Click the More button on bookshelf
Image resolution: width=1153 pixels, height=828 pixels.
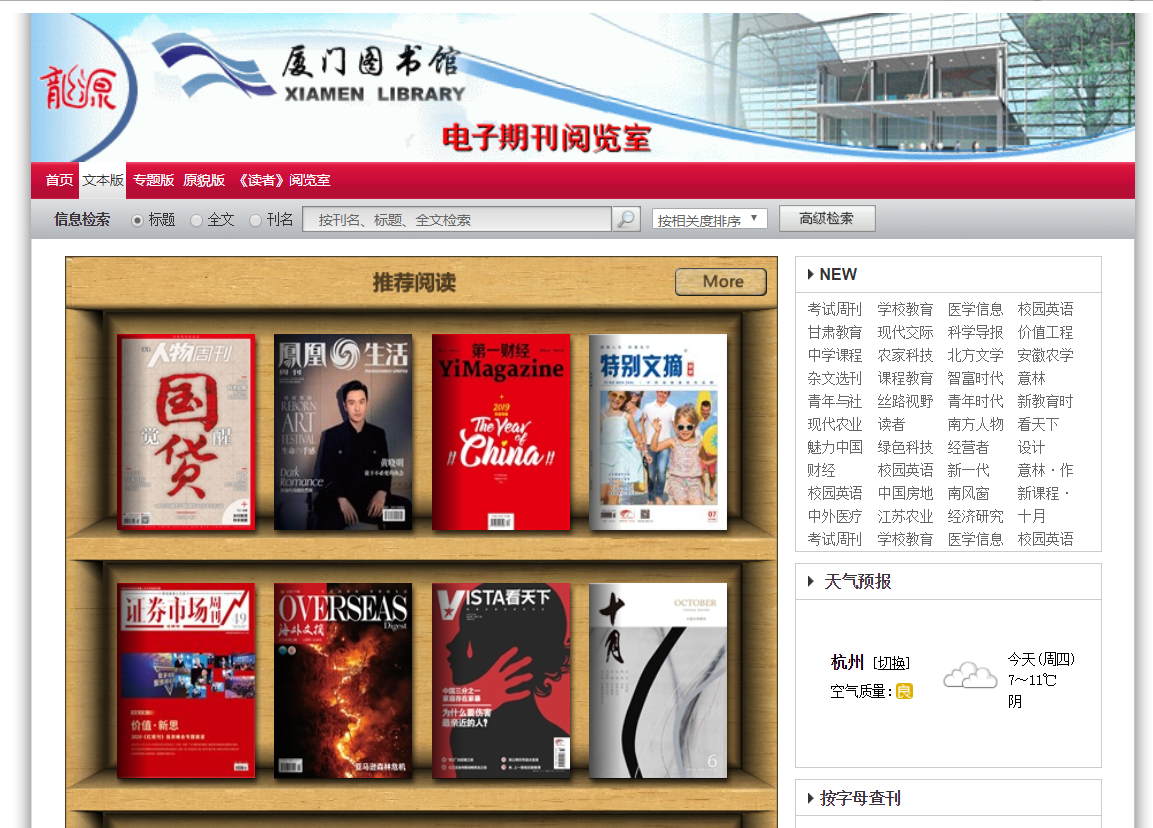(x=721, y=282)
